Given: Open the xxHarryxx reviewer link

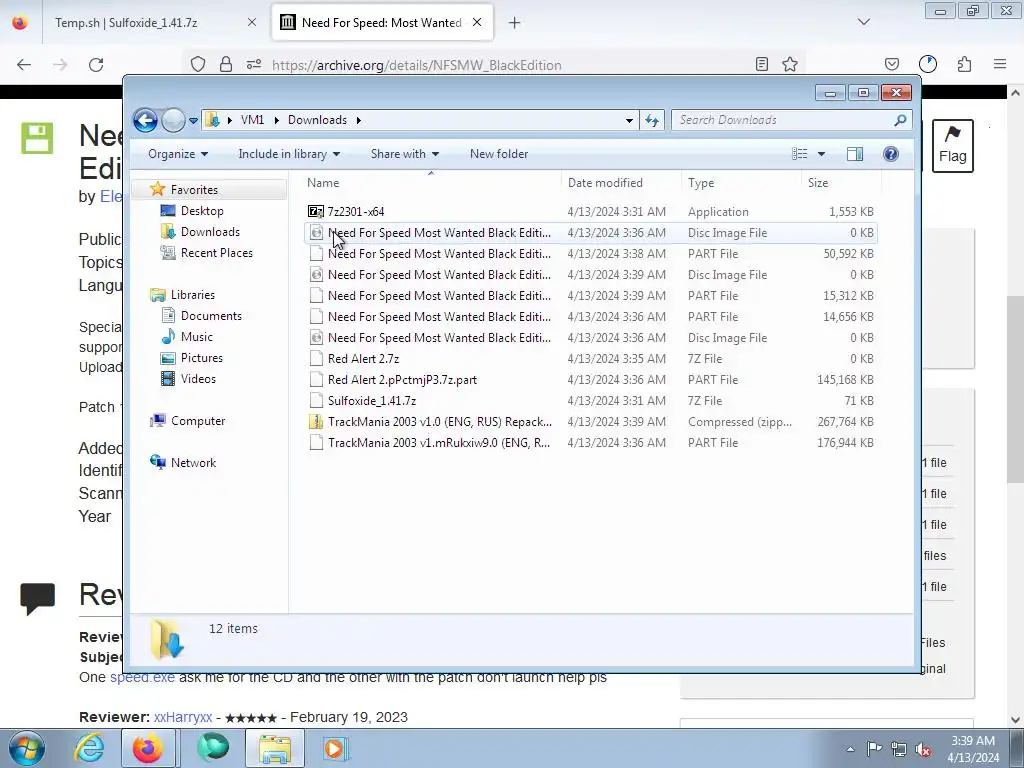Looking at the screenshot, I should tap(183, 717).
